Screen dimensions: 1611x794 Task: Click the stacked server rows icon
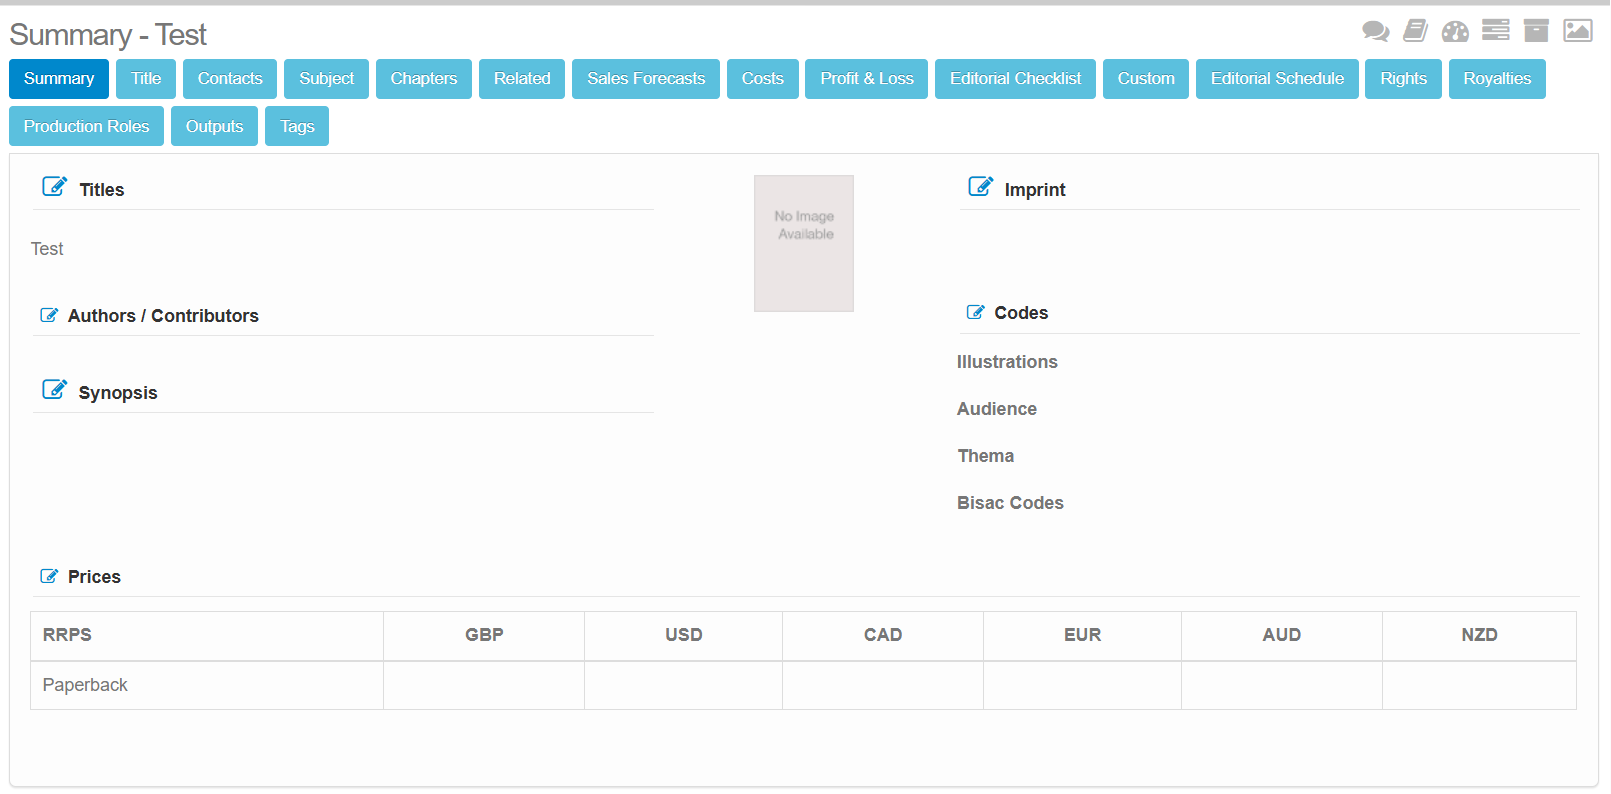[x=1495, y=31]
